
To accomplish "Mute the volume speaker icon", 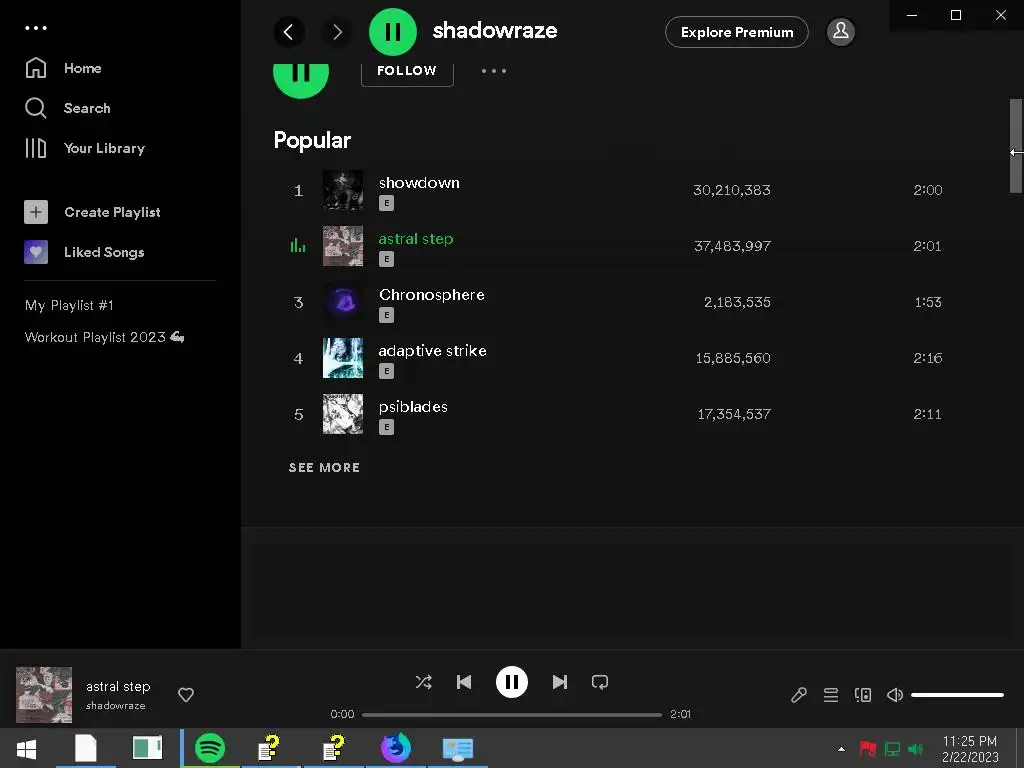I will point(895,695).
